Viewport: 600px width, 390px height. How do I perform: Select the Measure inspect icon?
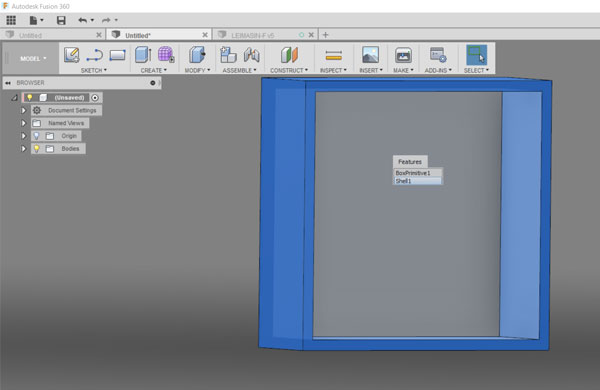pos(333,55)
